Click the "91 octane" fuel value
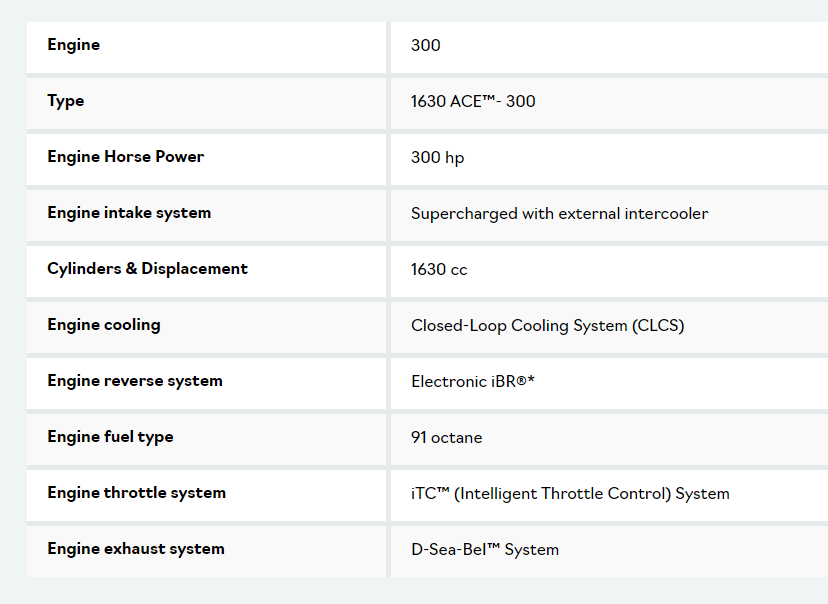 (446, 438)
